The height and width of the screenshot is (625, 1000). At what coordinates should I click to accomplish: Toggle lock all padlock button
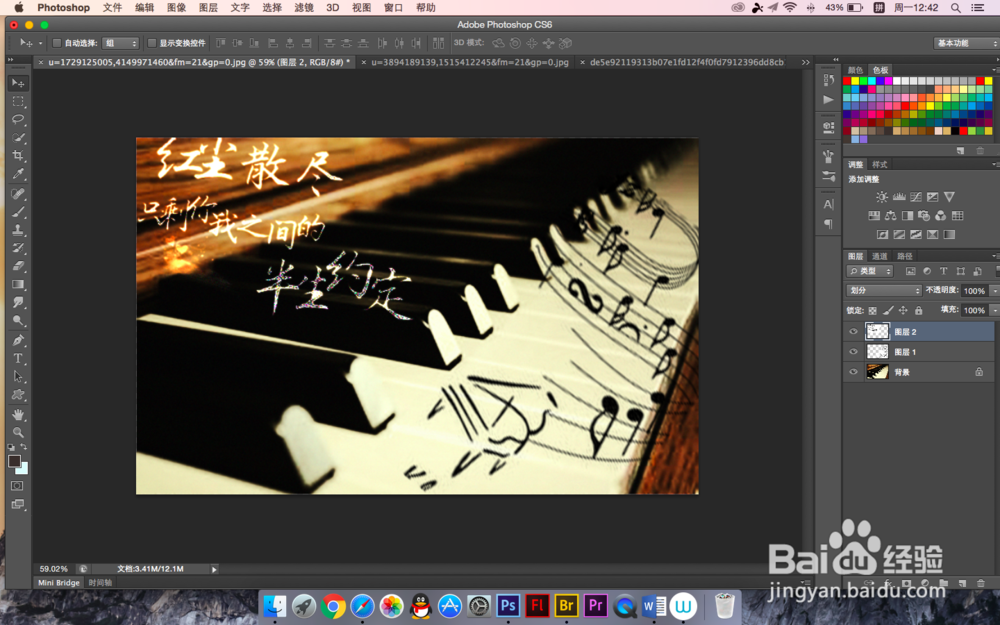tap(918, 311)
